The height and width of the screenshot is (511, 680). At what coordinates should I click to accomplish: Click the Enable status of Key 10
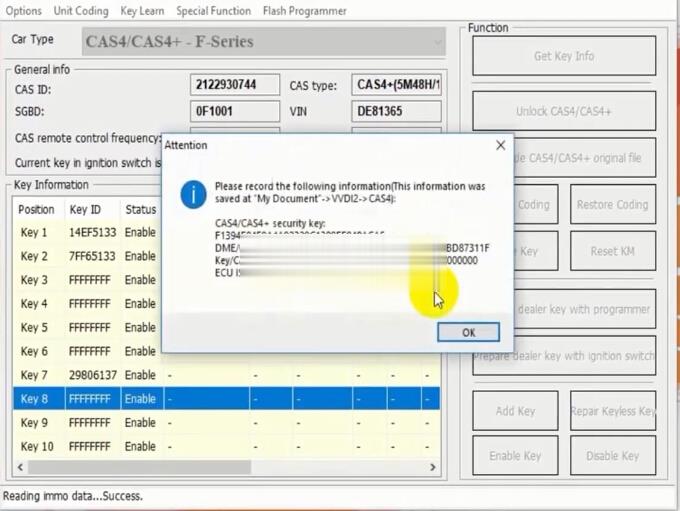click(x=140, y=446)
